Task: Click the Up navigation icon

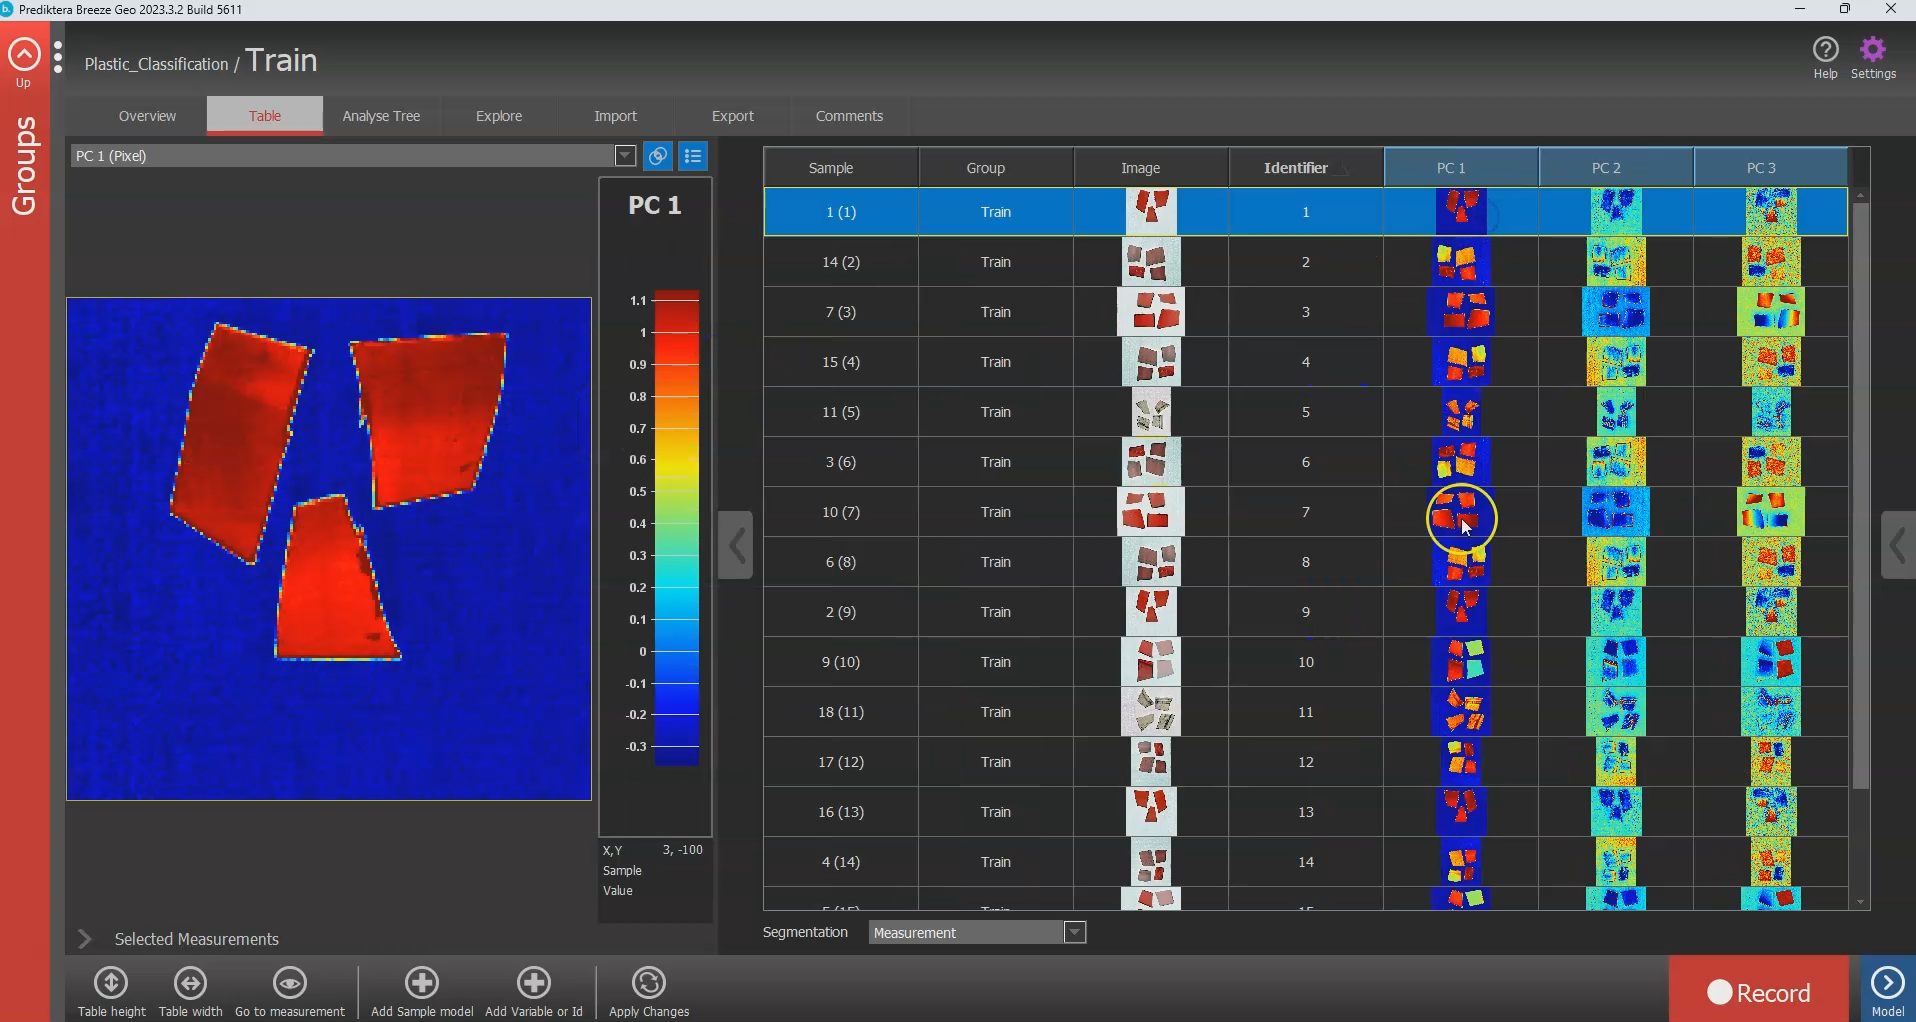Action: coord(24,56)
